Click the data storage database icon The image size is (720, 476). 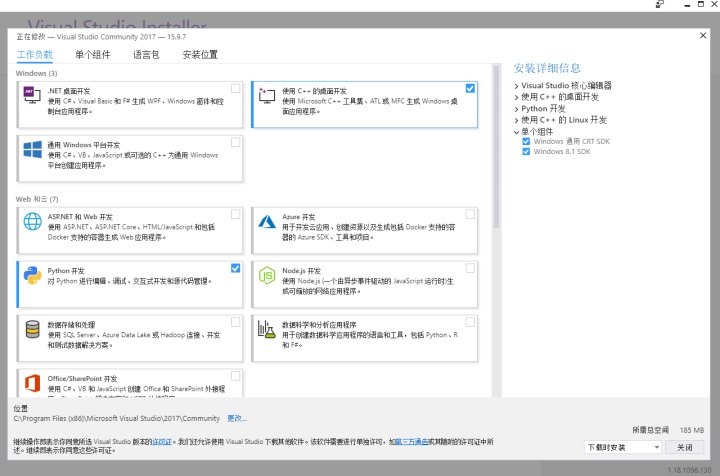[32, 329]
